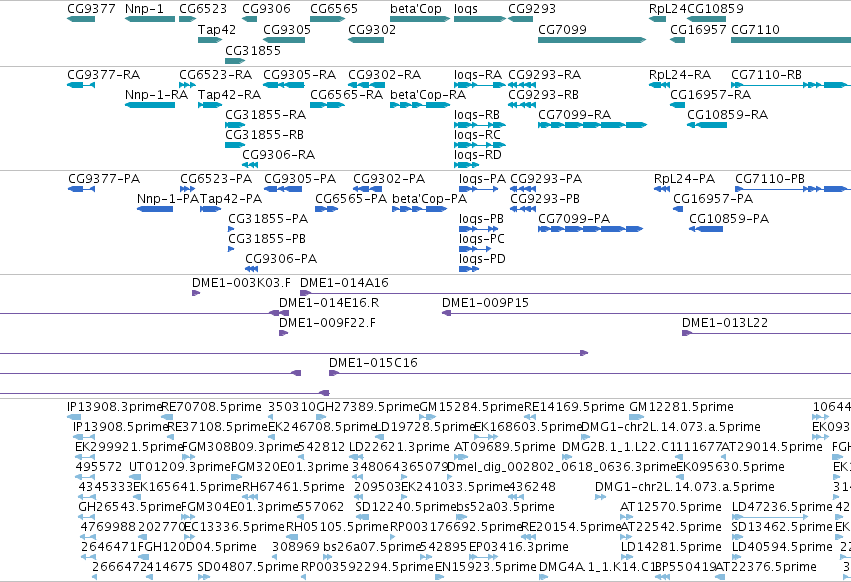The height and width of the screenshot is (582, 851).
Task: Click the SD13462.5prime EST label
Action: [x=782, y=527]
